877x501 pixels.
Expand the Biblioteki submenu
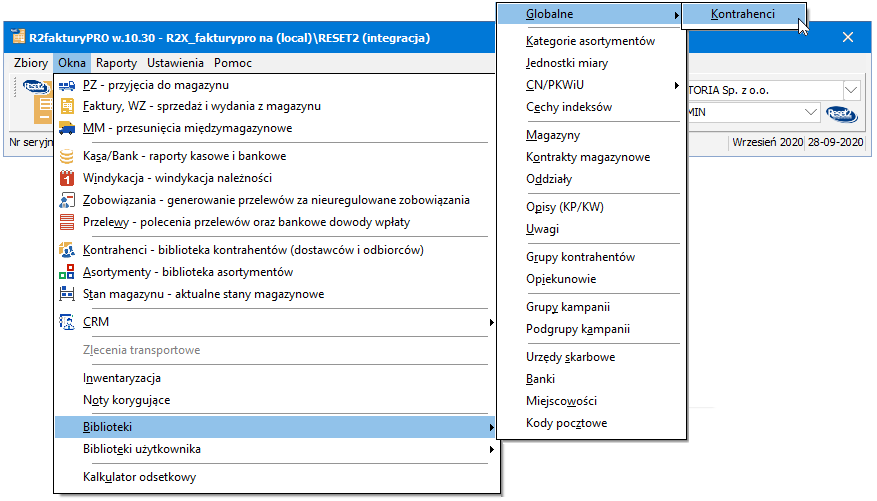275,427
